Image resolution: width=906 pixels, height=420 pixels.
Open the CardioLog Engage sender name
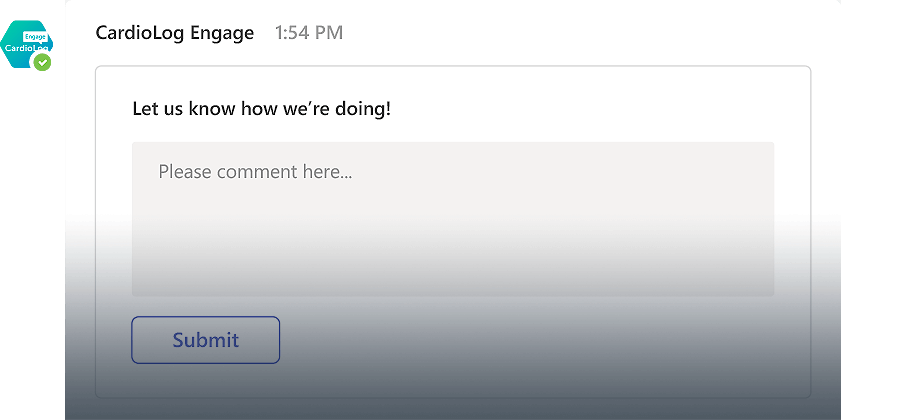pyautogui.click(x=174, y=33)
